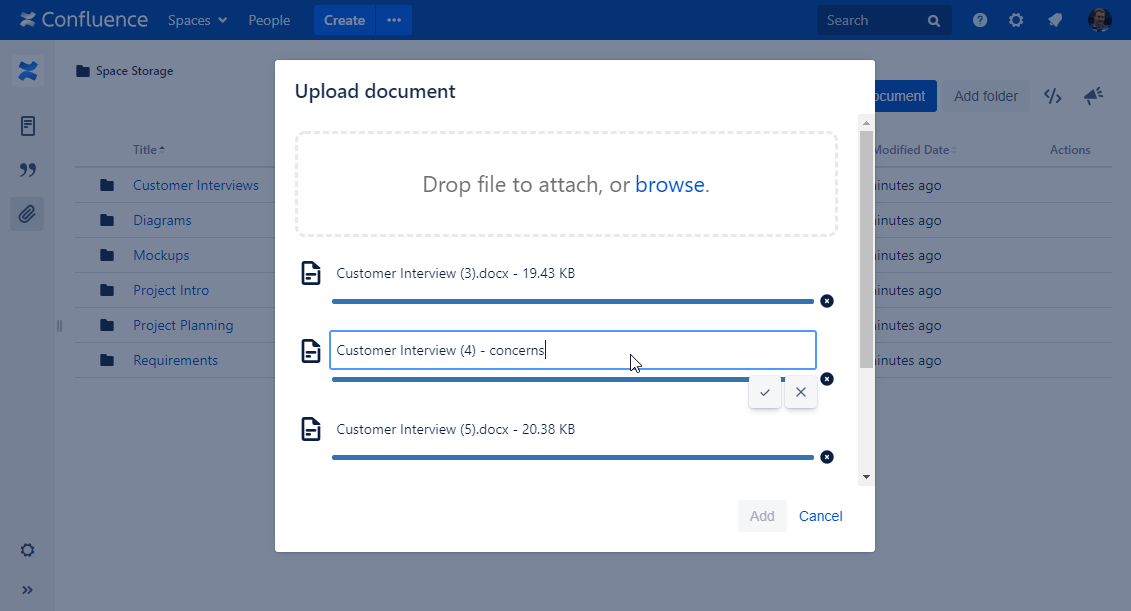This screenshot has height=611, width=1131.
Task: Click the embed code icon
Action: [x=1052, y=96]
